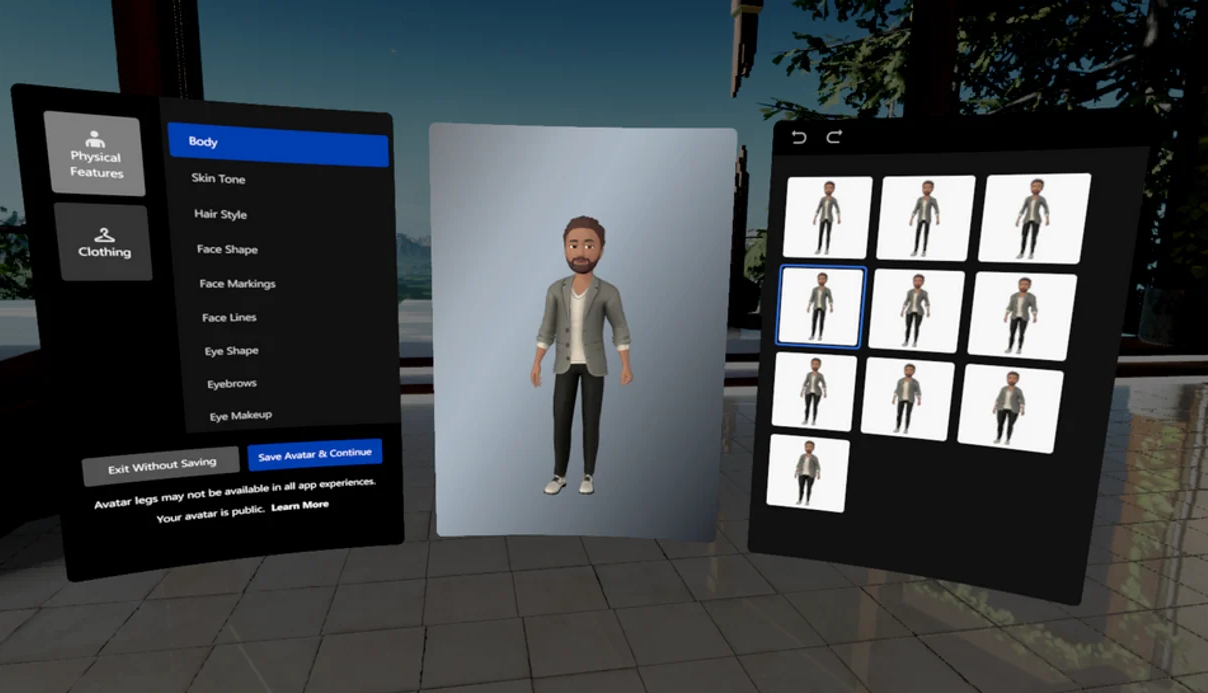Click the undo arrow icon
The image size is (1208, 693).
pyautogui.click(x=799, y=137)
